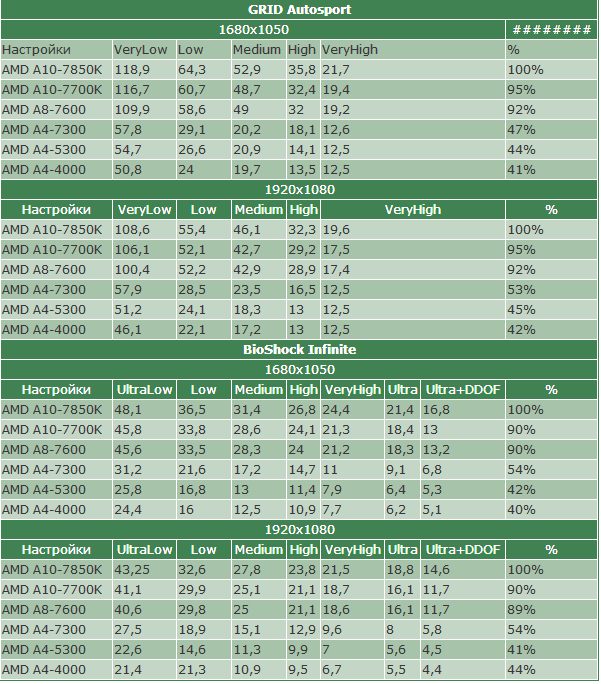Click the GRID Autosport table title
The width and height of the screenshot is (601, 684).
point(300,10)
